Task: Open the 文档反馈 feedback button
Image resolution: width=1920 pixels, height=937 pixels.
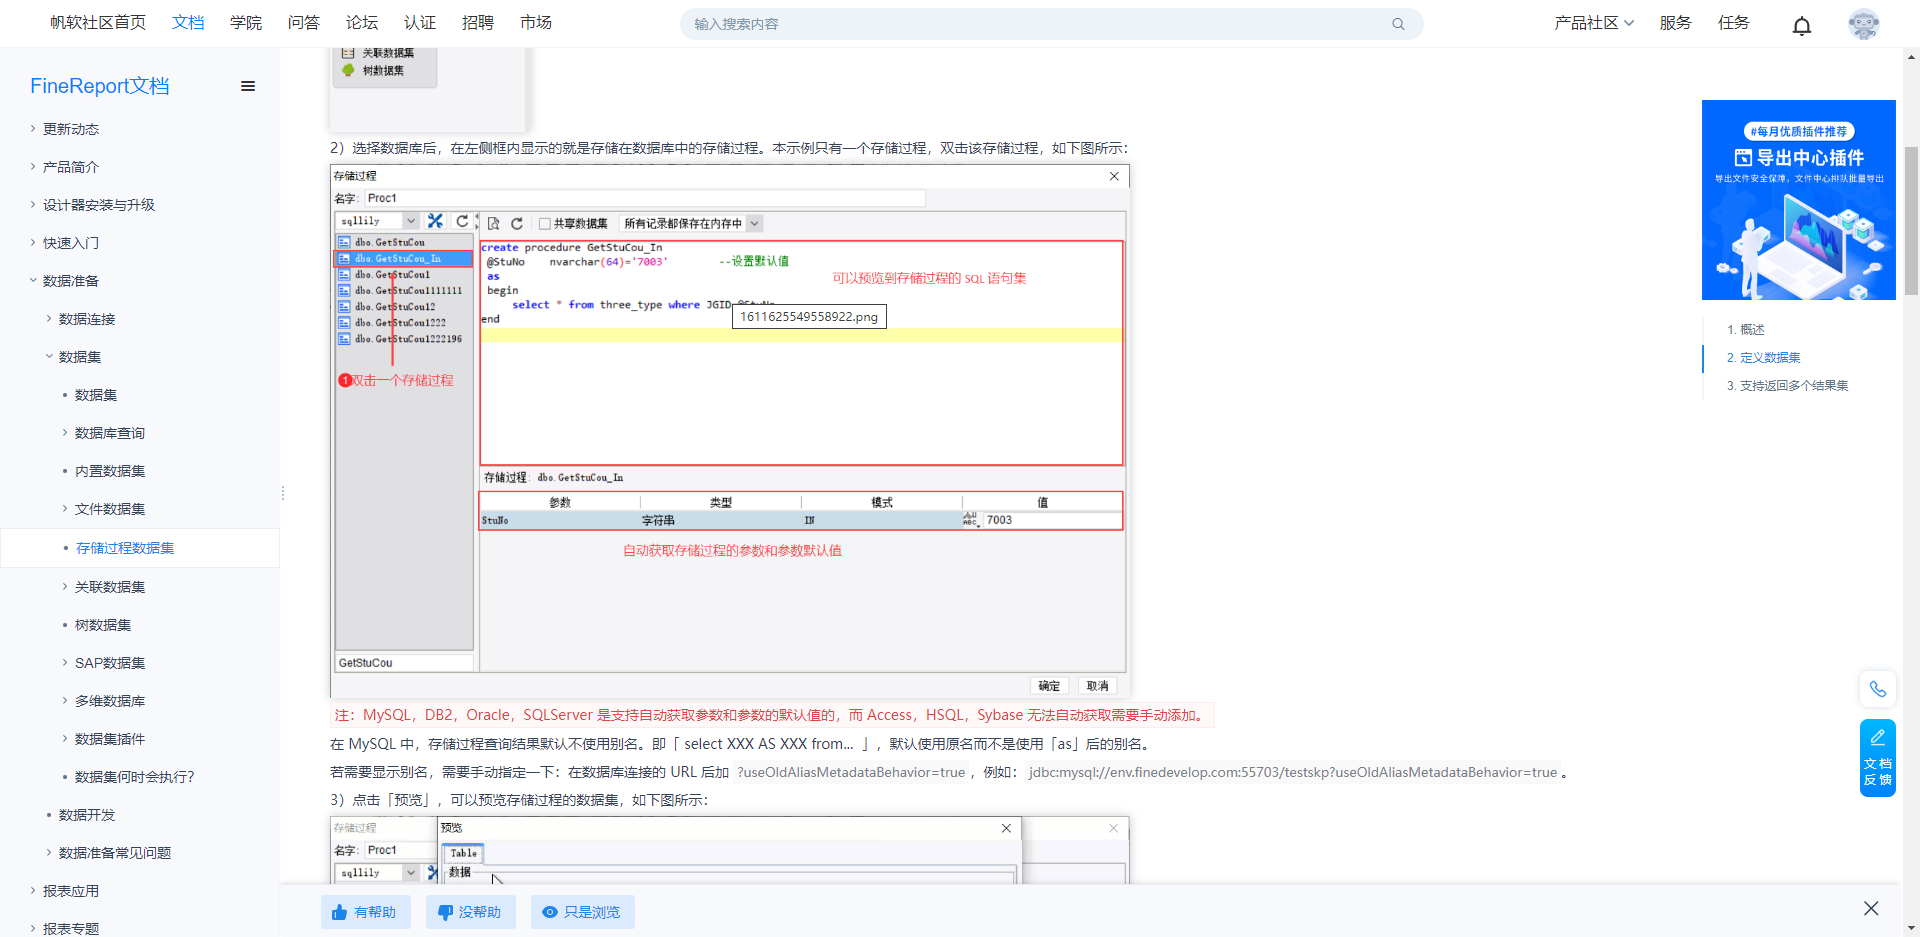Action: [x=1878, y=758]
